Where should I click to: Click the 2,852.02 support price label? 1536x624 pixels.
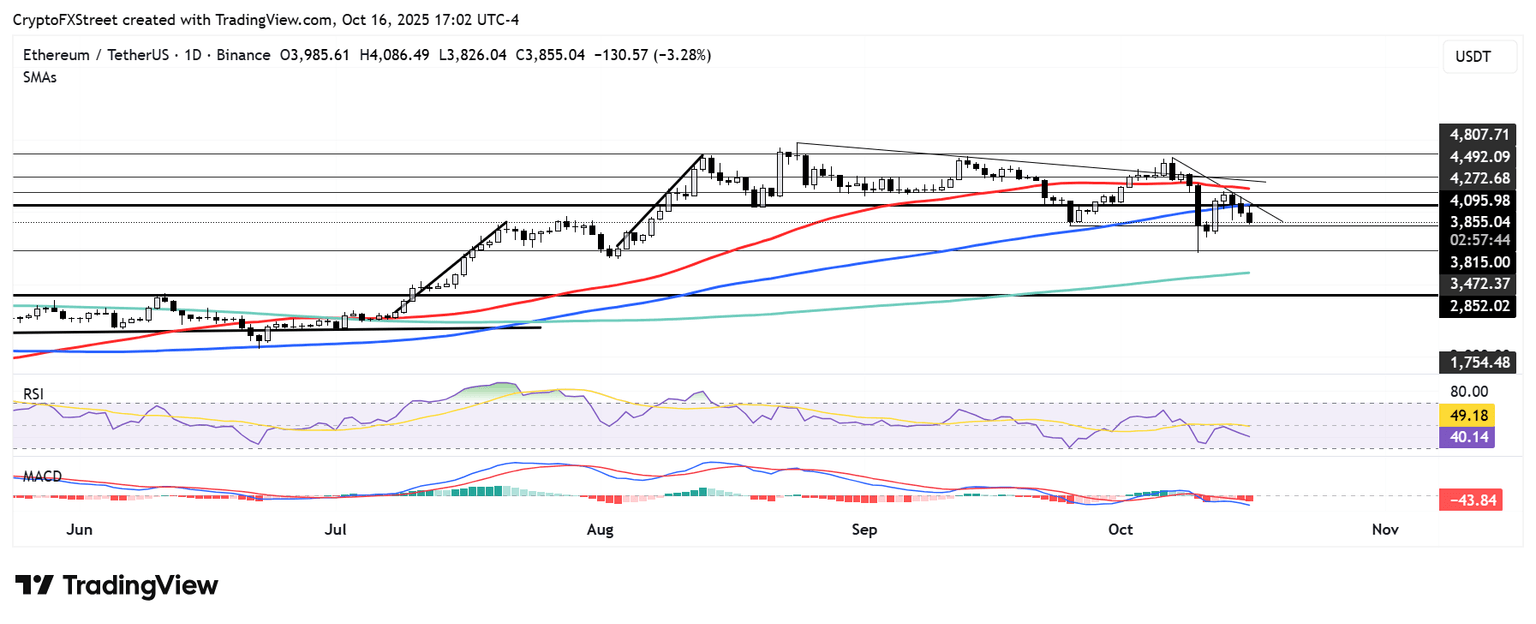point(1476,306)
